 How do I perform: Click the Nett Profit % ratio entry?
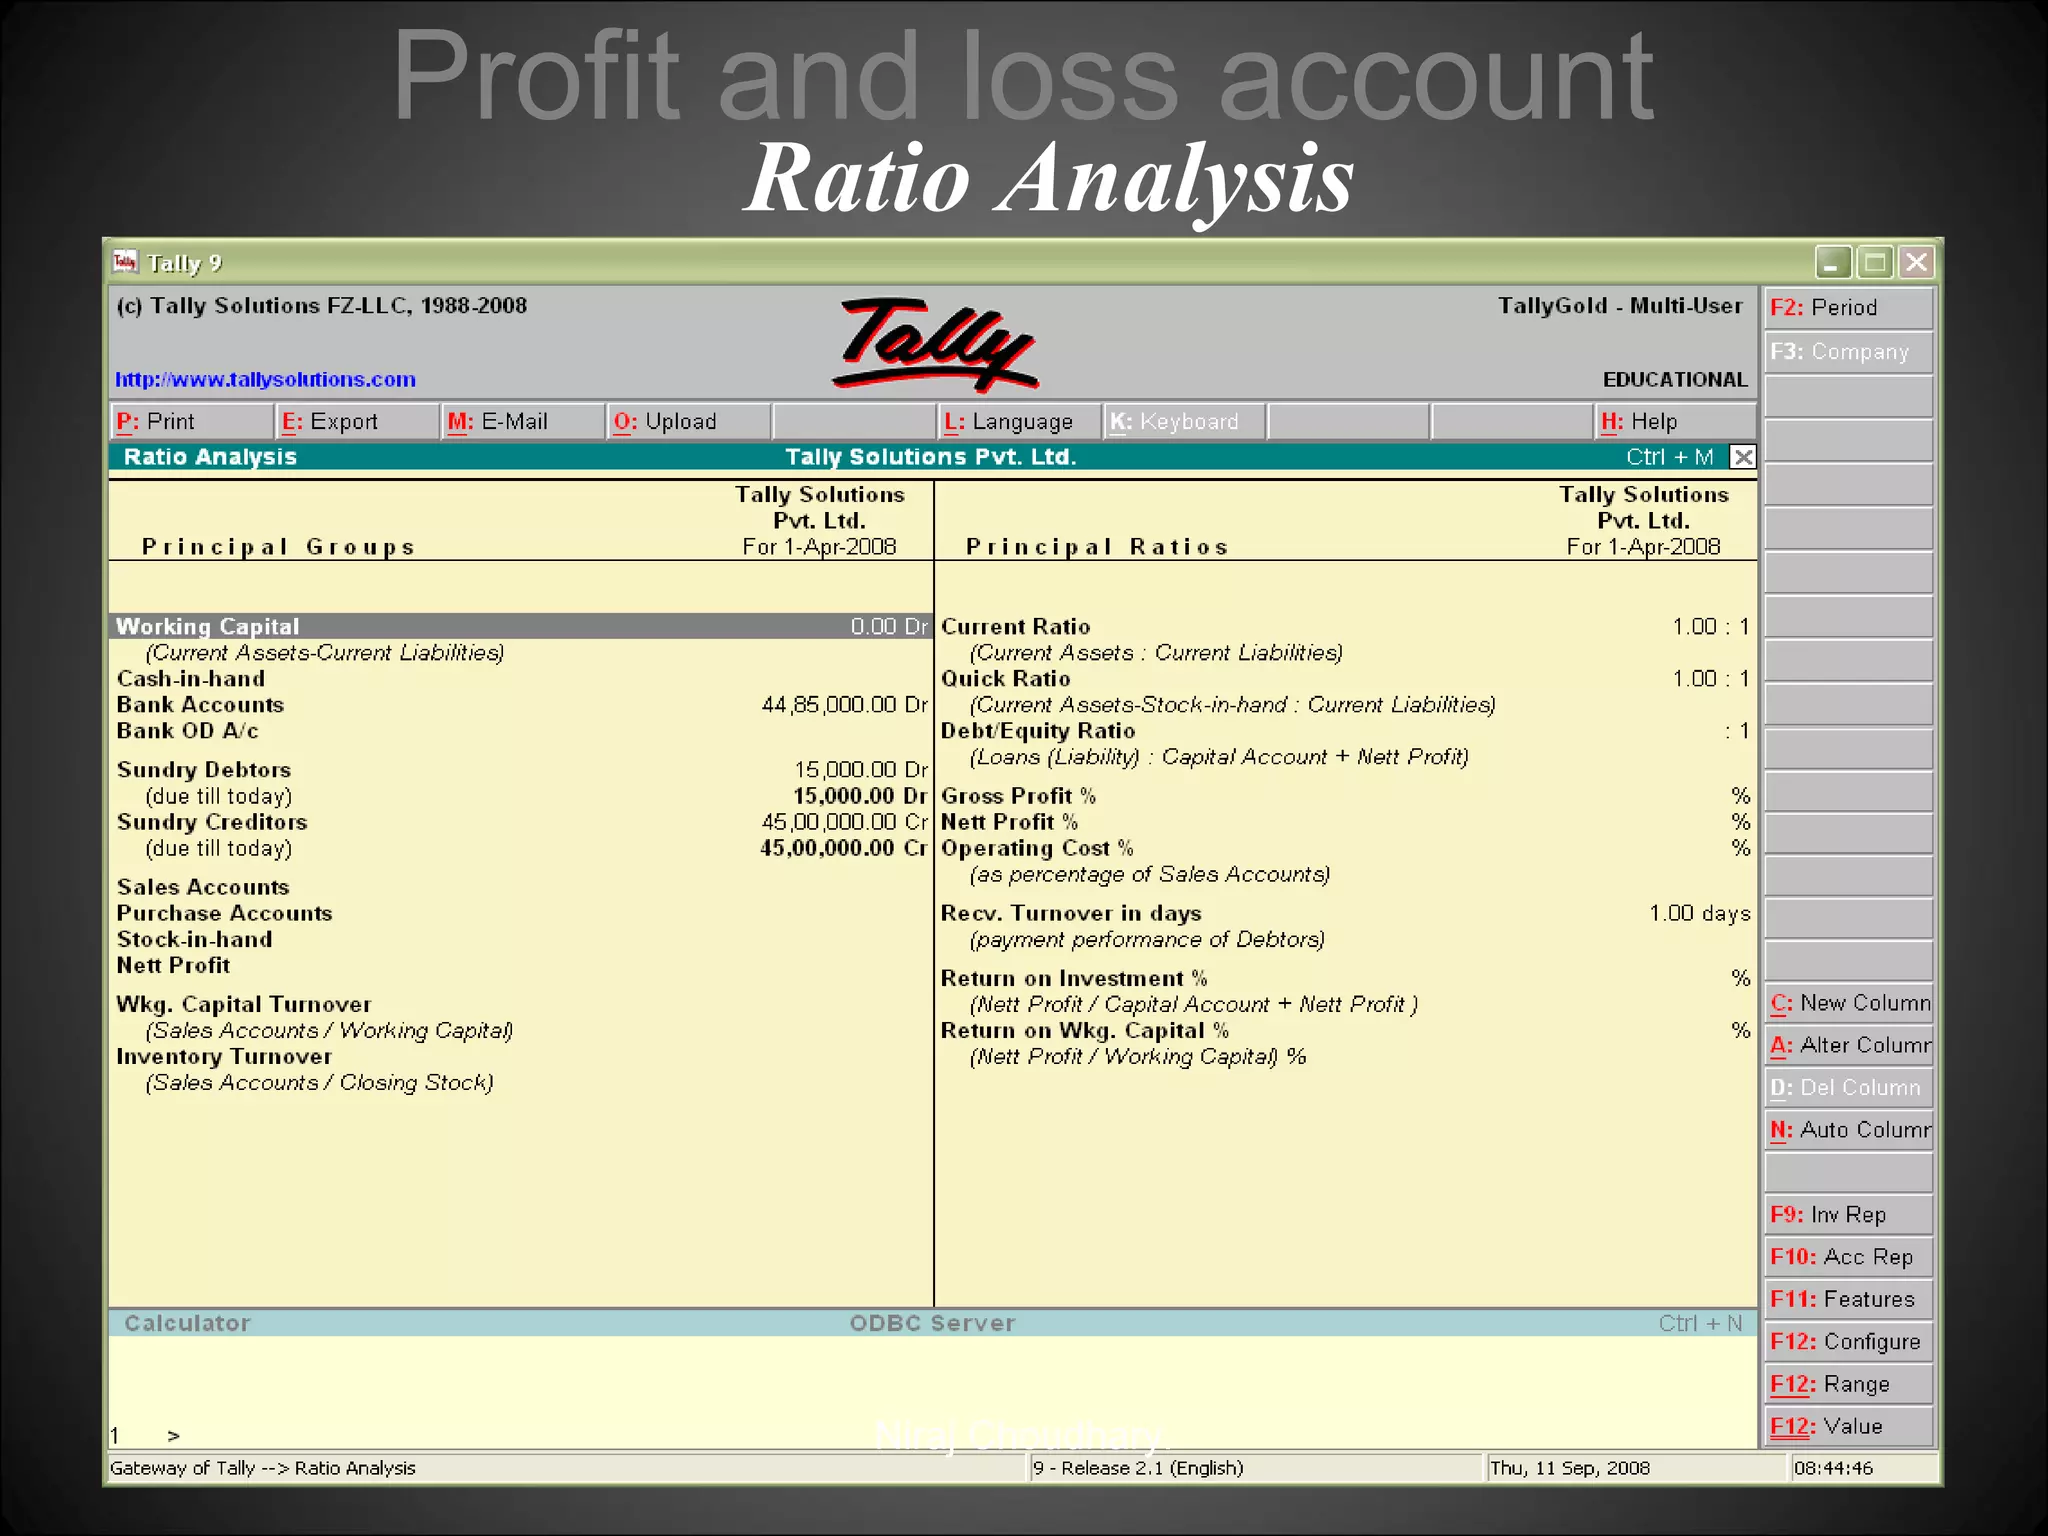pyautogui.click(x=1345, y=822)
